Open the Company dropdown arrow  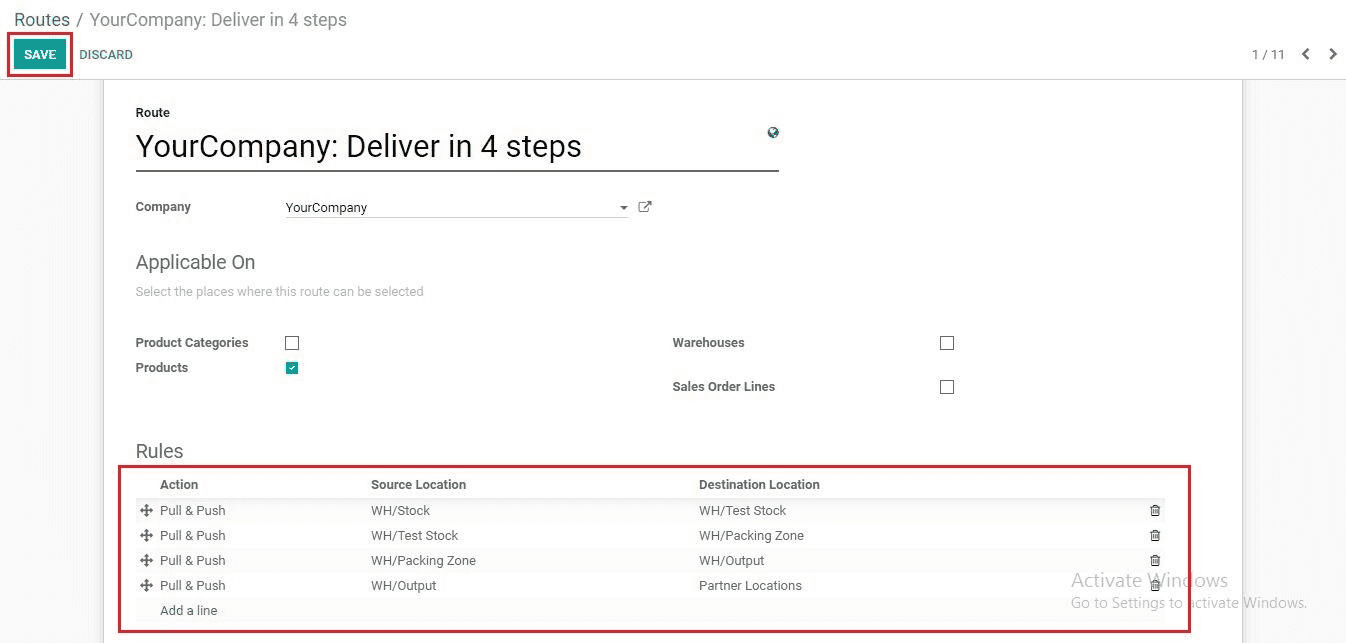coord(623,208)
